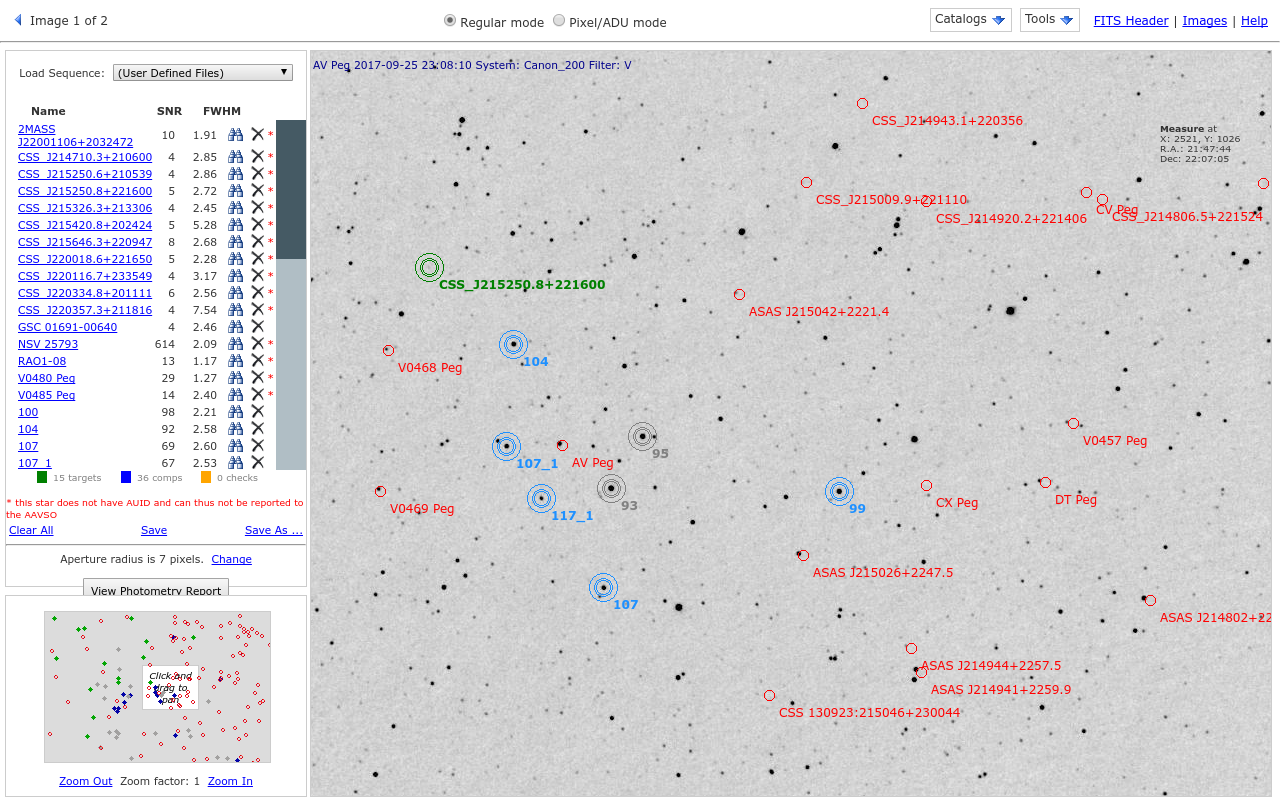The height and width of the screenshot is (800, 1280).
Task: Open the FITS Header link
Action: 1130,21
